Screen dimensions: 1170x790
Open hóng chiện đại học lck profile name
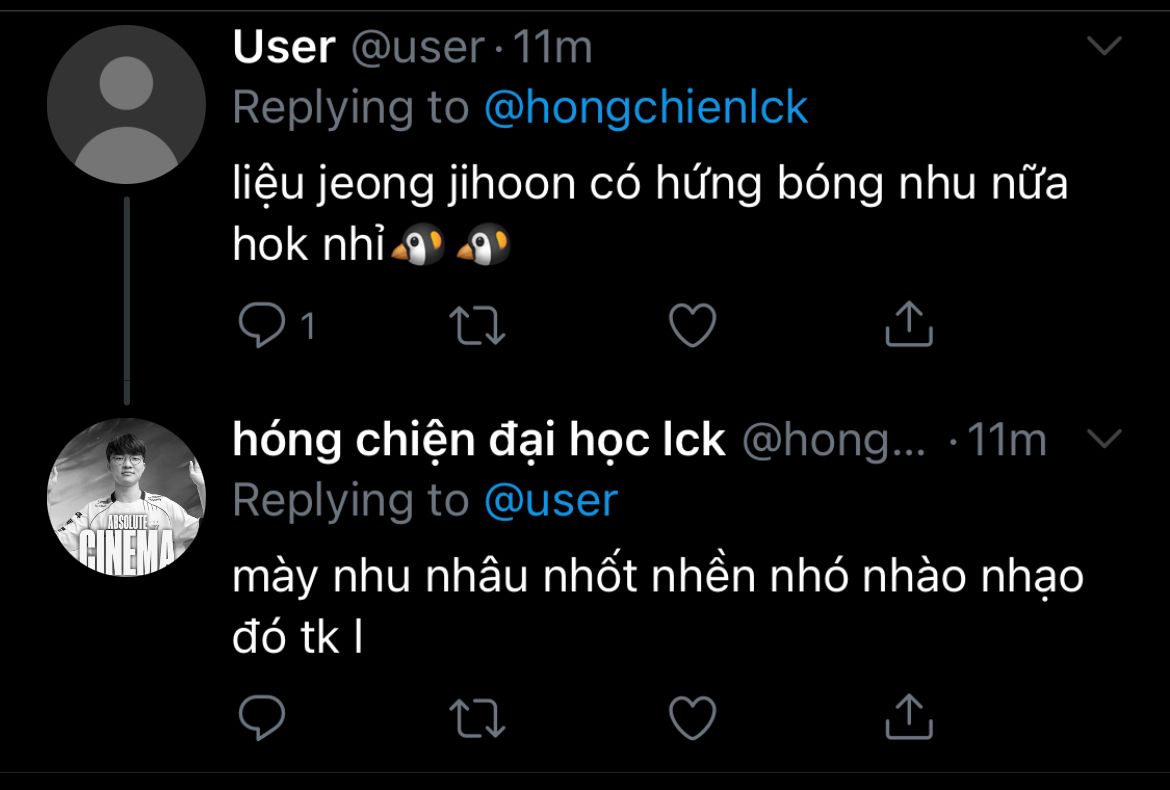(479, 440)
